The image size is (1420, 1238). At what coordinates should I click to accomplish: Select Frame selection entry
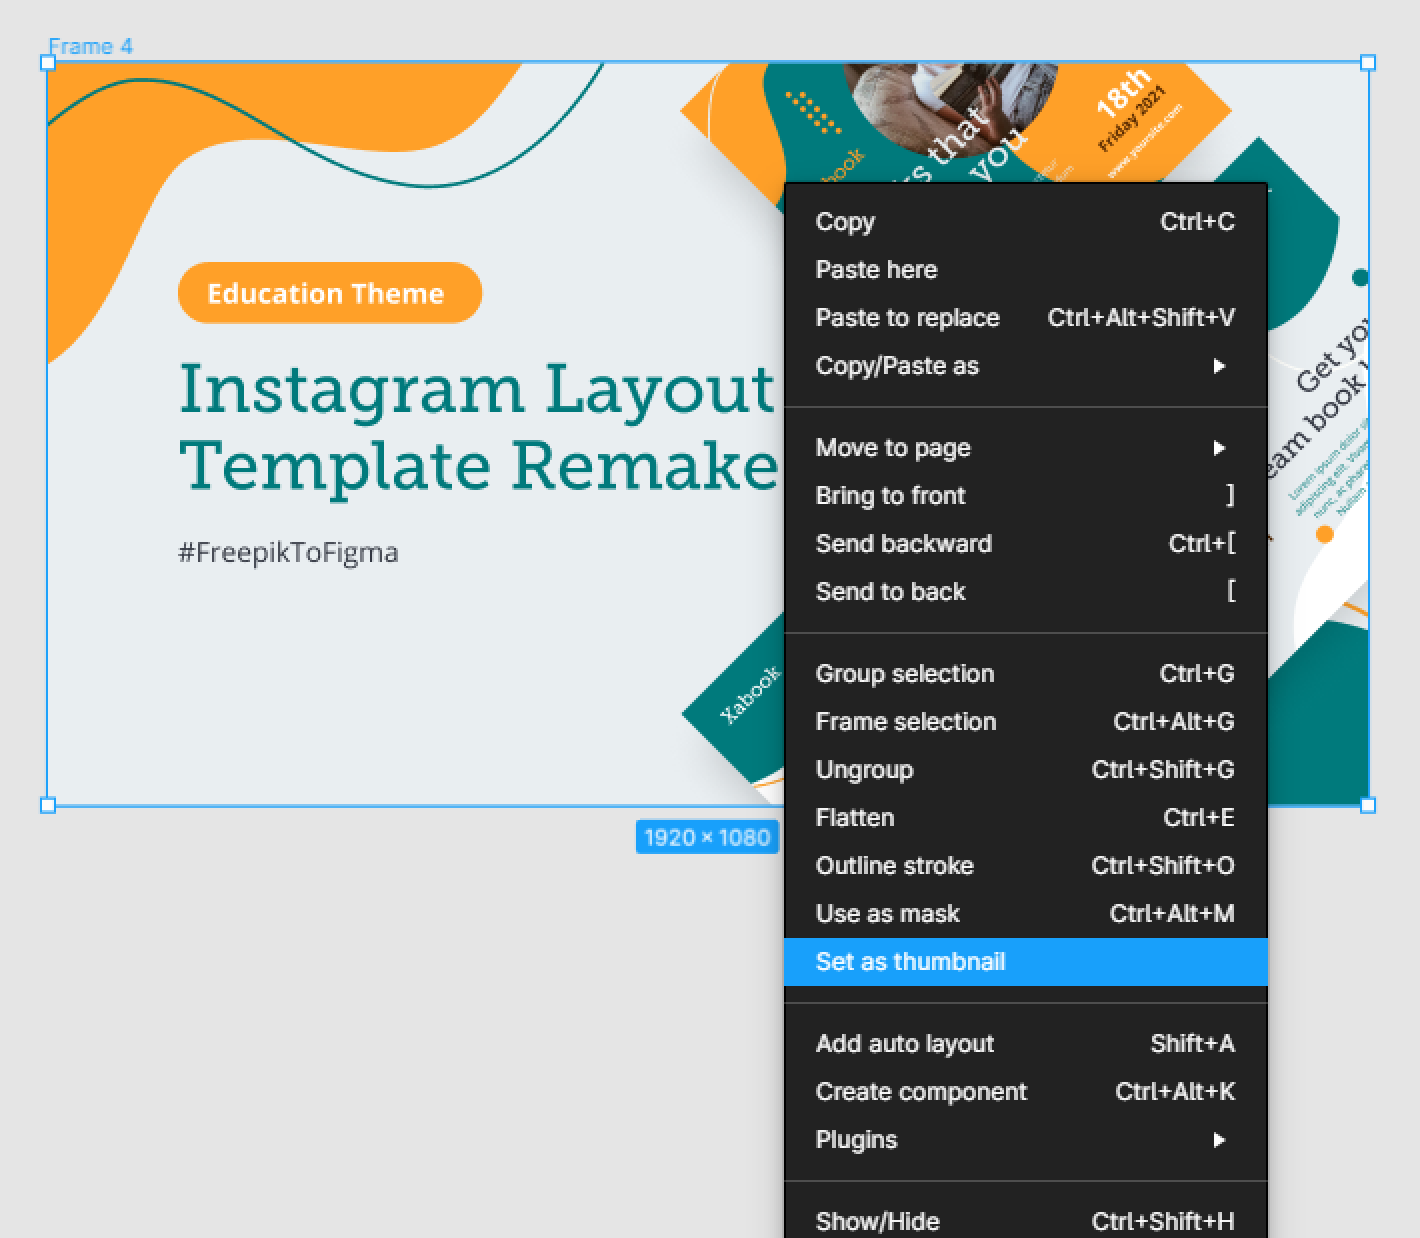1025,722
